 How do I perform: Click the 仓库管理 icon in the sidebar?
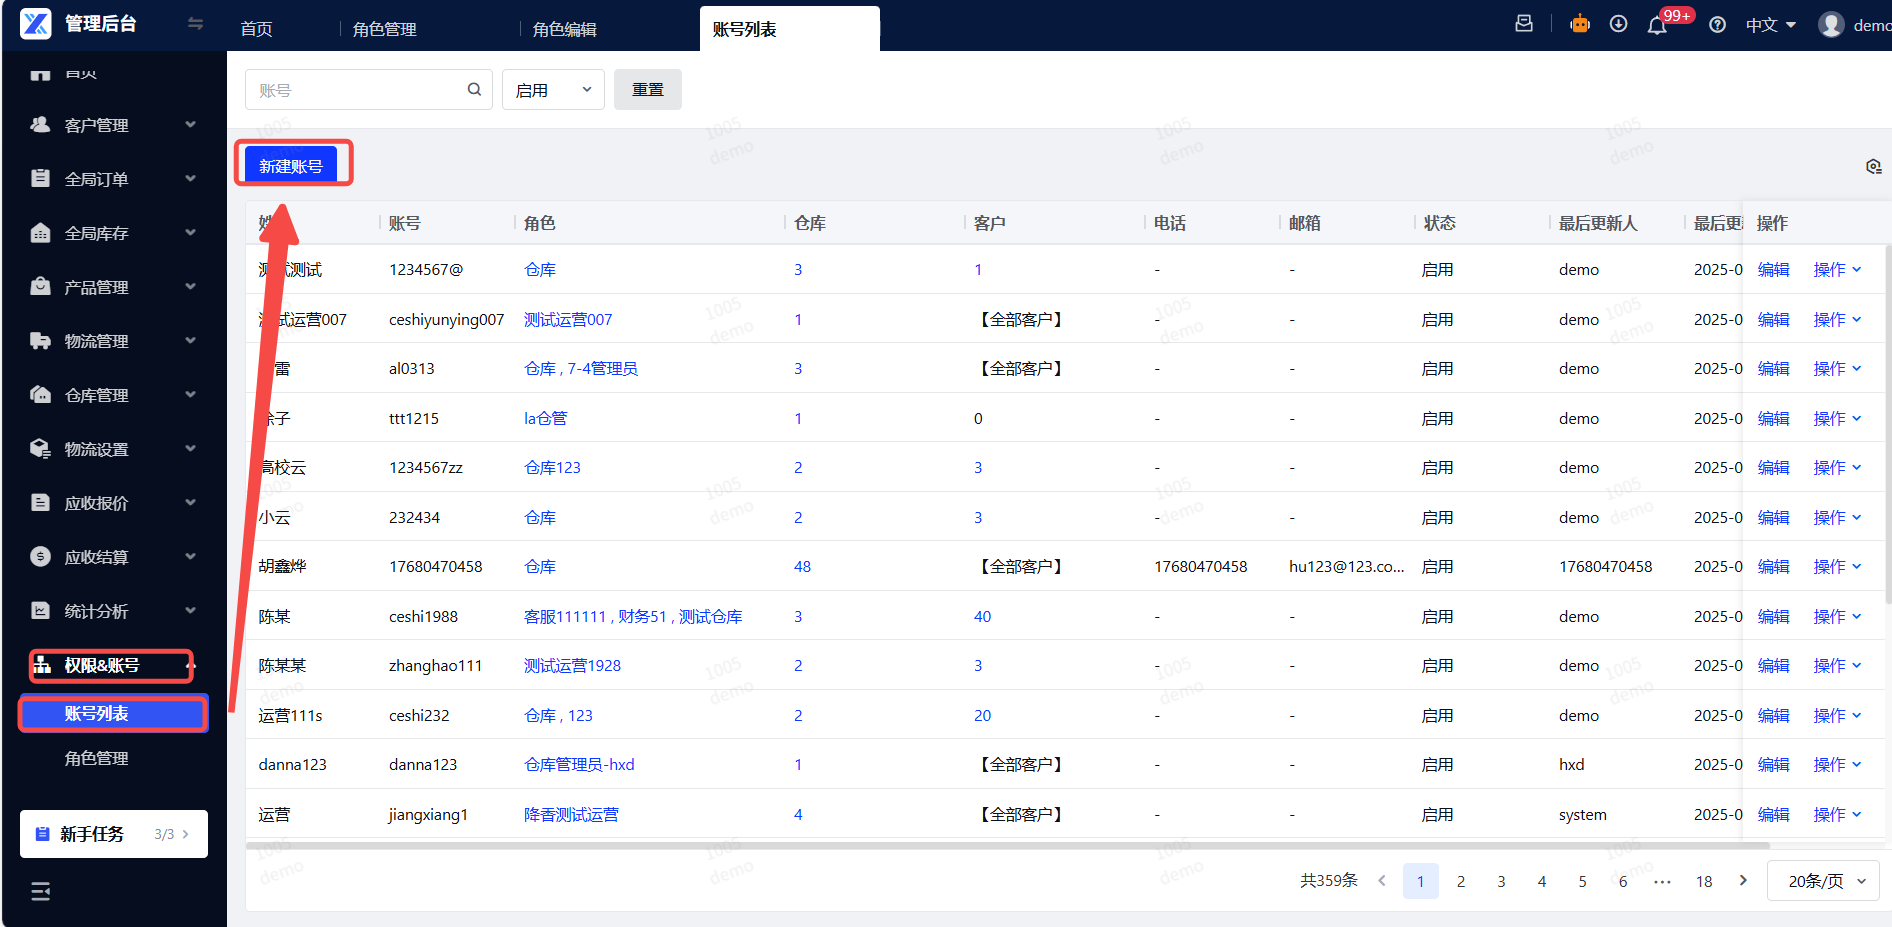40,395
